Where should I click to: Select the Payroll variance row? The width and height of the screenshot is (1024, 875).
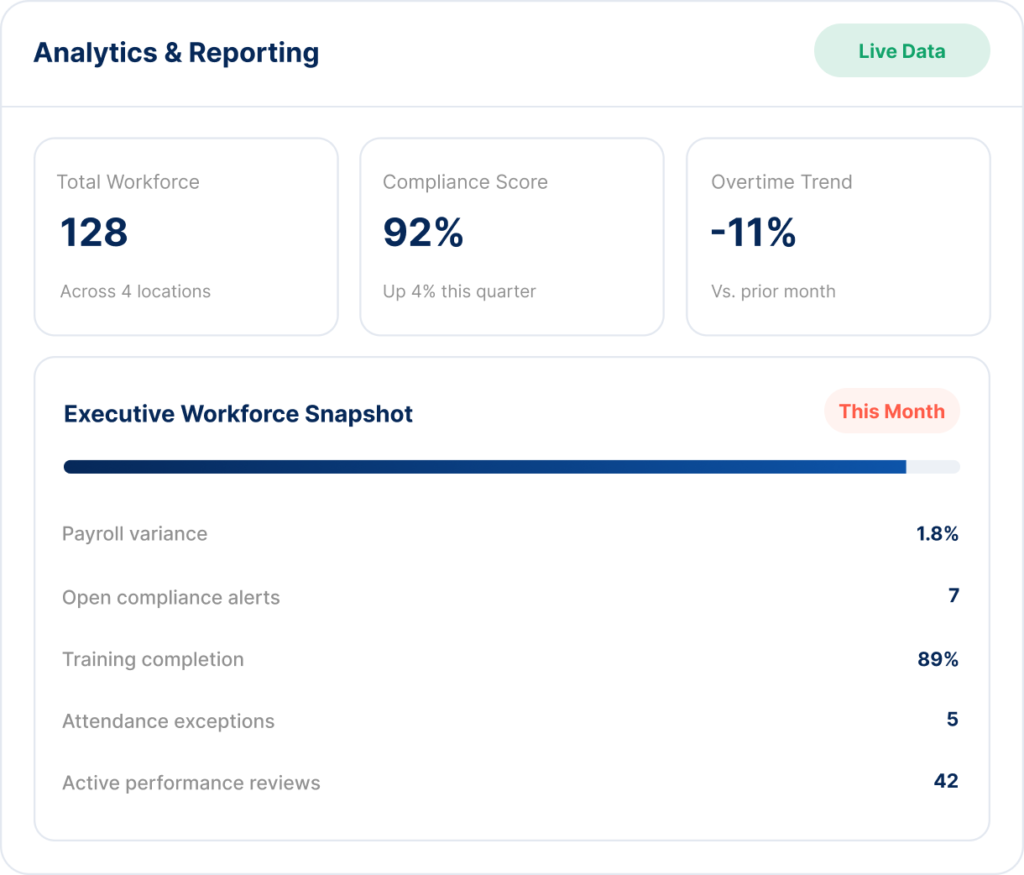tap(511, 533)
